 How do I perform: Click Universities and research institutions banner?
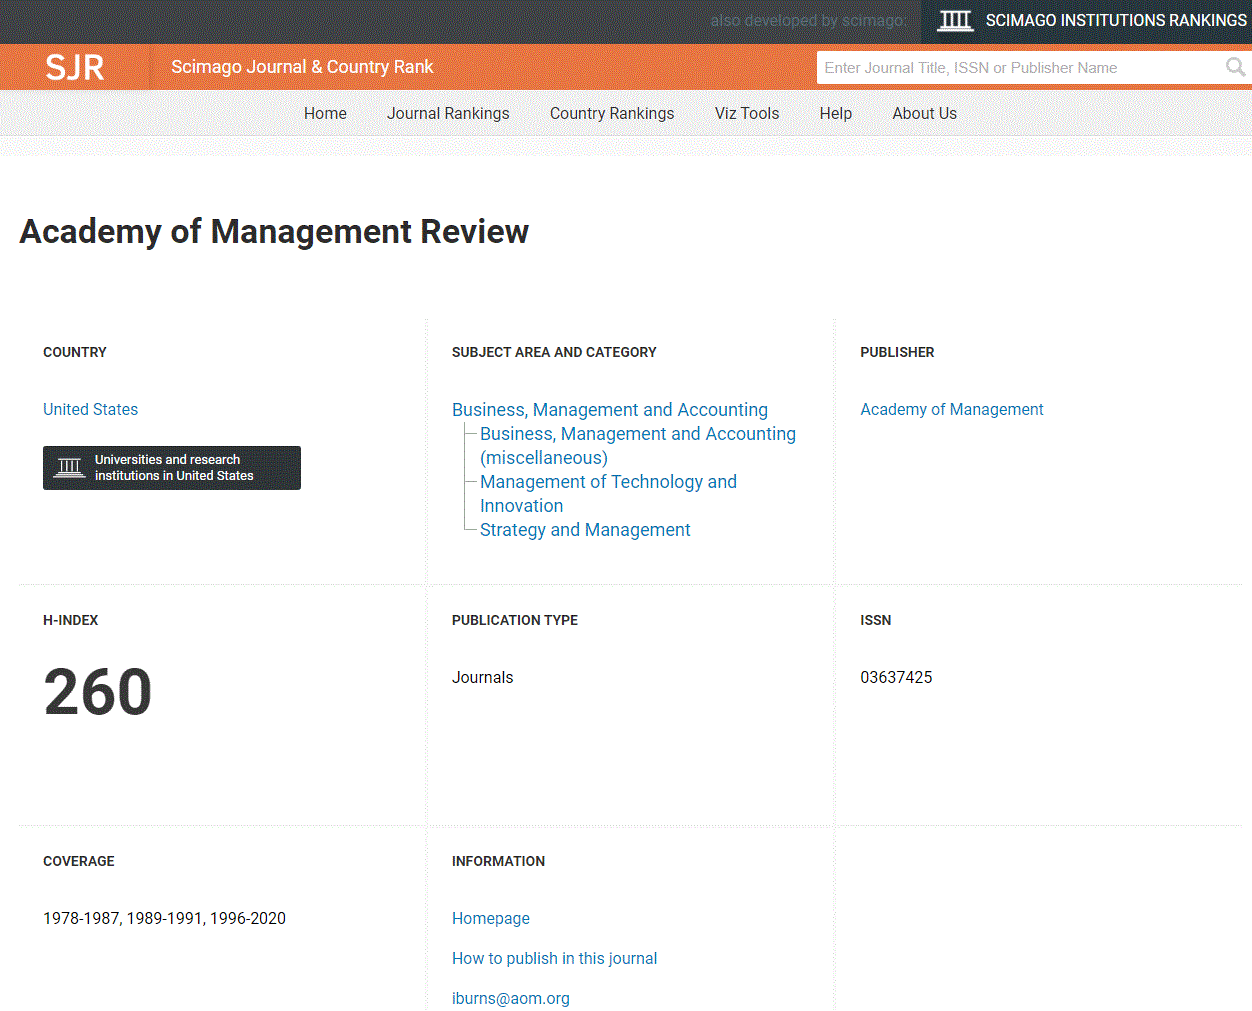tap(172, 468)
